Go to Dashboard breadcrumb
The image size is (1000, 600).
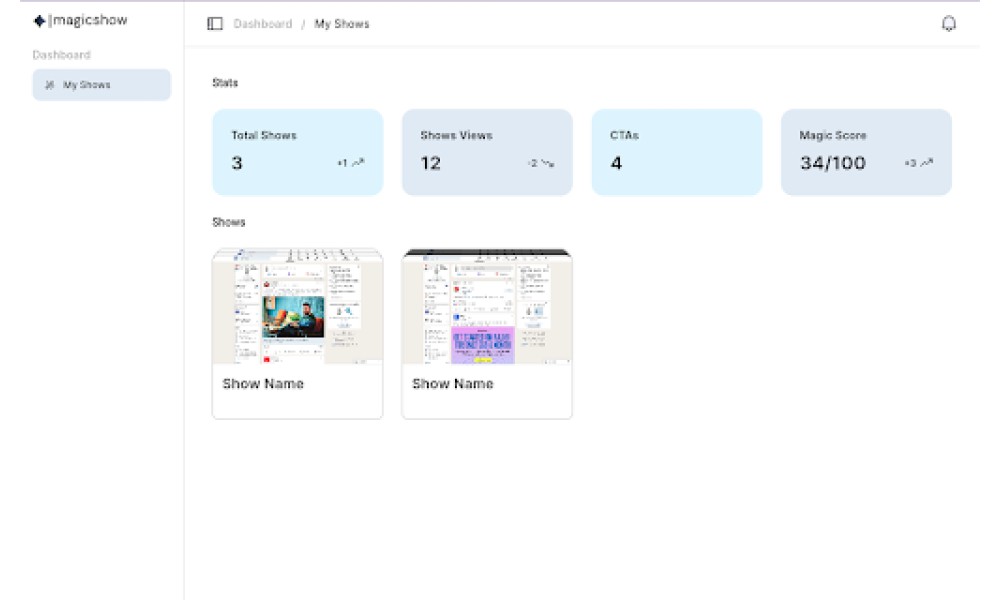click(x=263, y=24)
